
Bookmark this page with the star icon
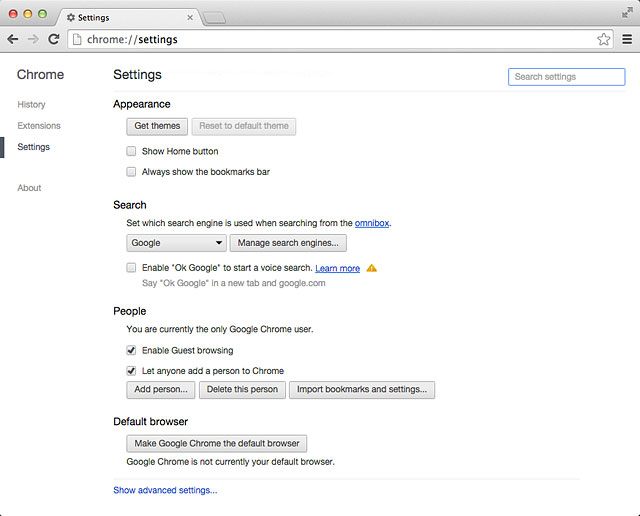point(603,39)
